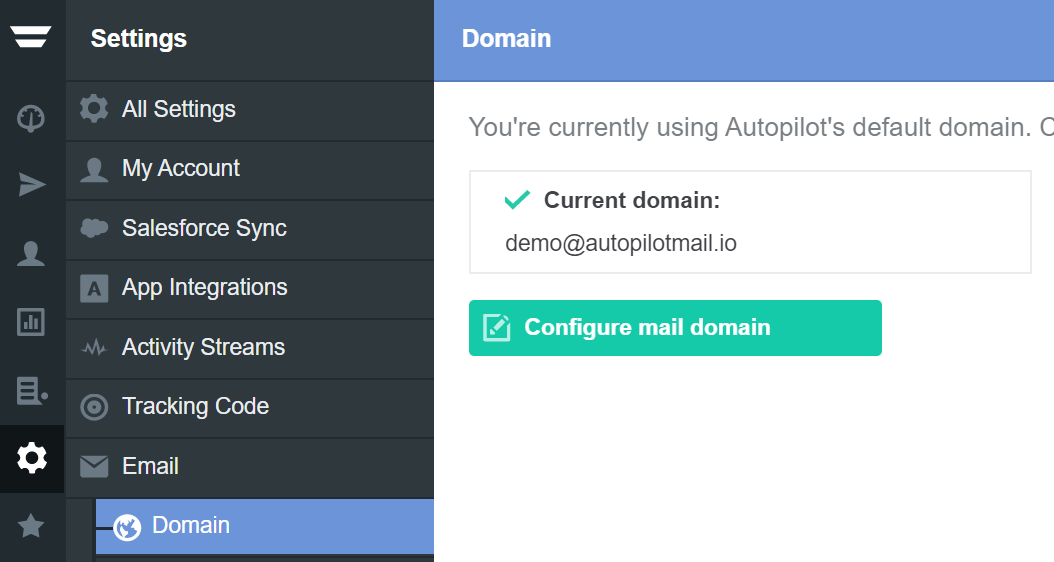Open Tracking Code settings

(x=195, y=406)
